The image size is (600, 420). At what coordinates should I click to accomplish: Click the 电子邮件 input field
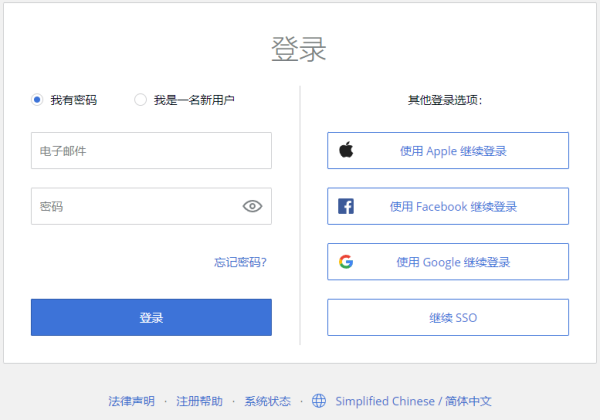pyautogui.click(x=151, y=151)
